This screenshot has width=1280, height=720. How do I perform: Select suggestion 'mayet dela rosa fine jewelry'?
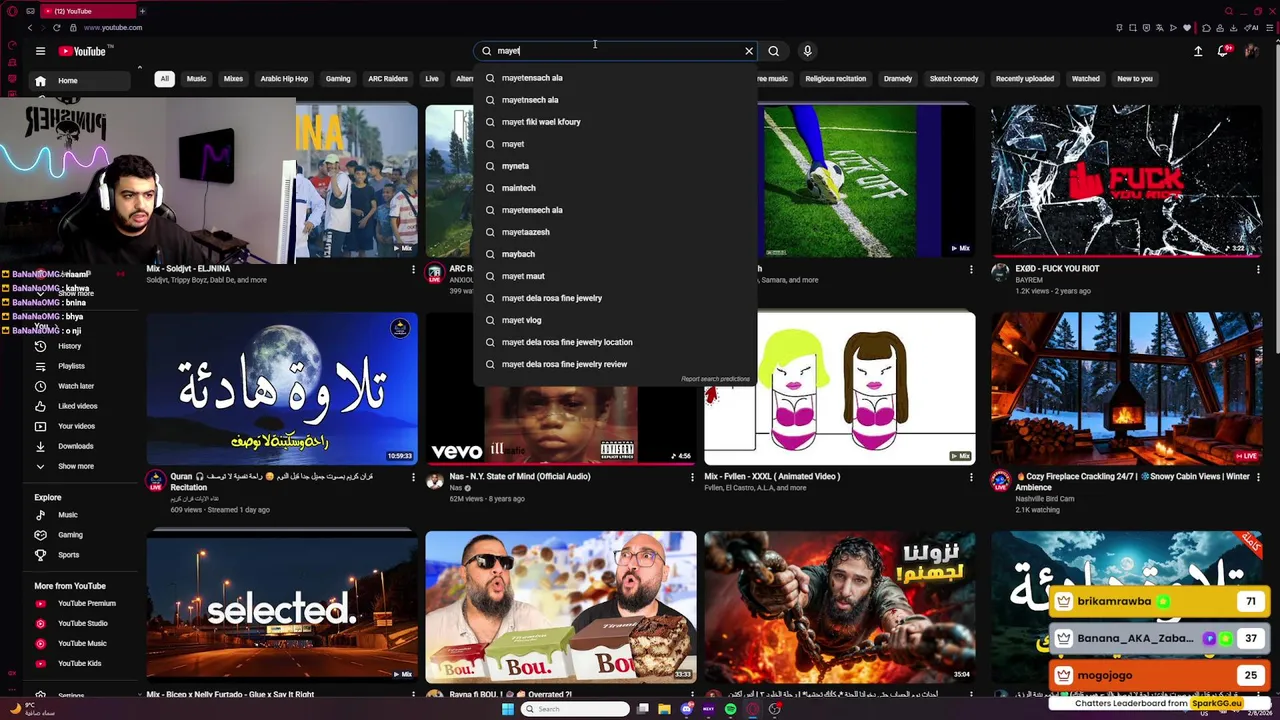pos(615,298)
